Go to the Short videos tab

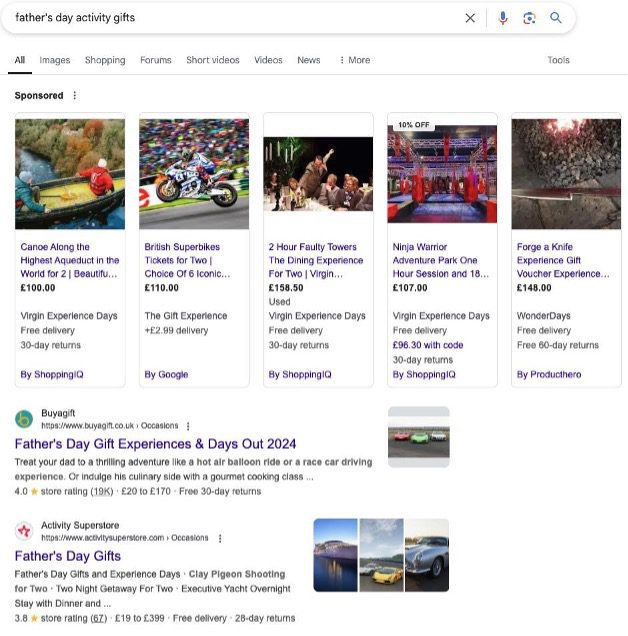[x=213, y=60]
